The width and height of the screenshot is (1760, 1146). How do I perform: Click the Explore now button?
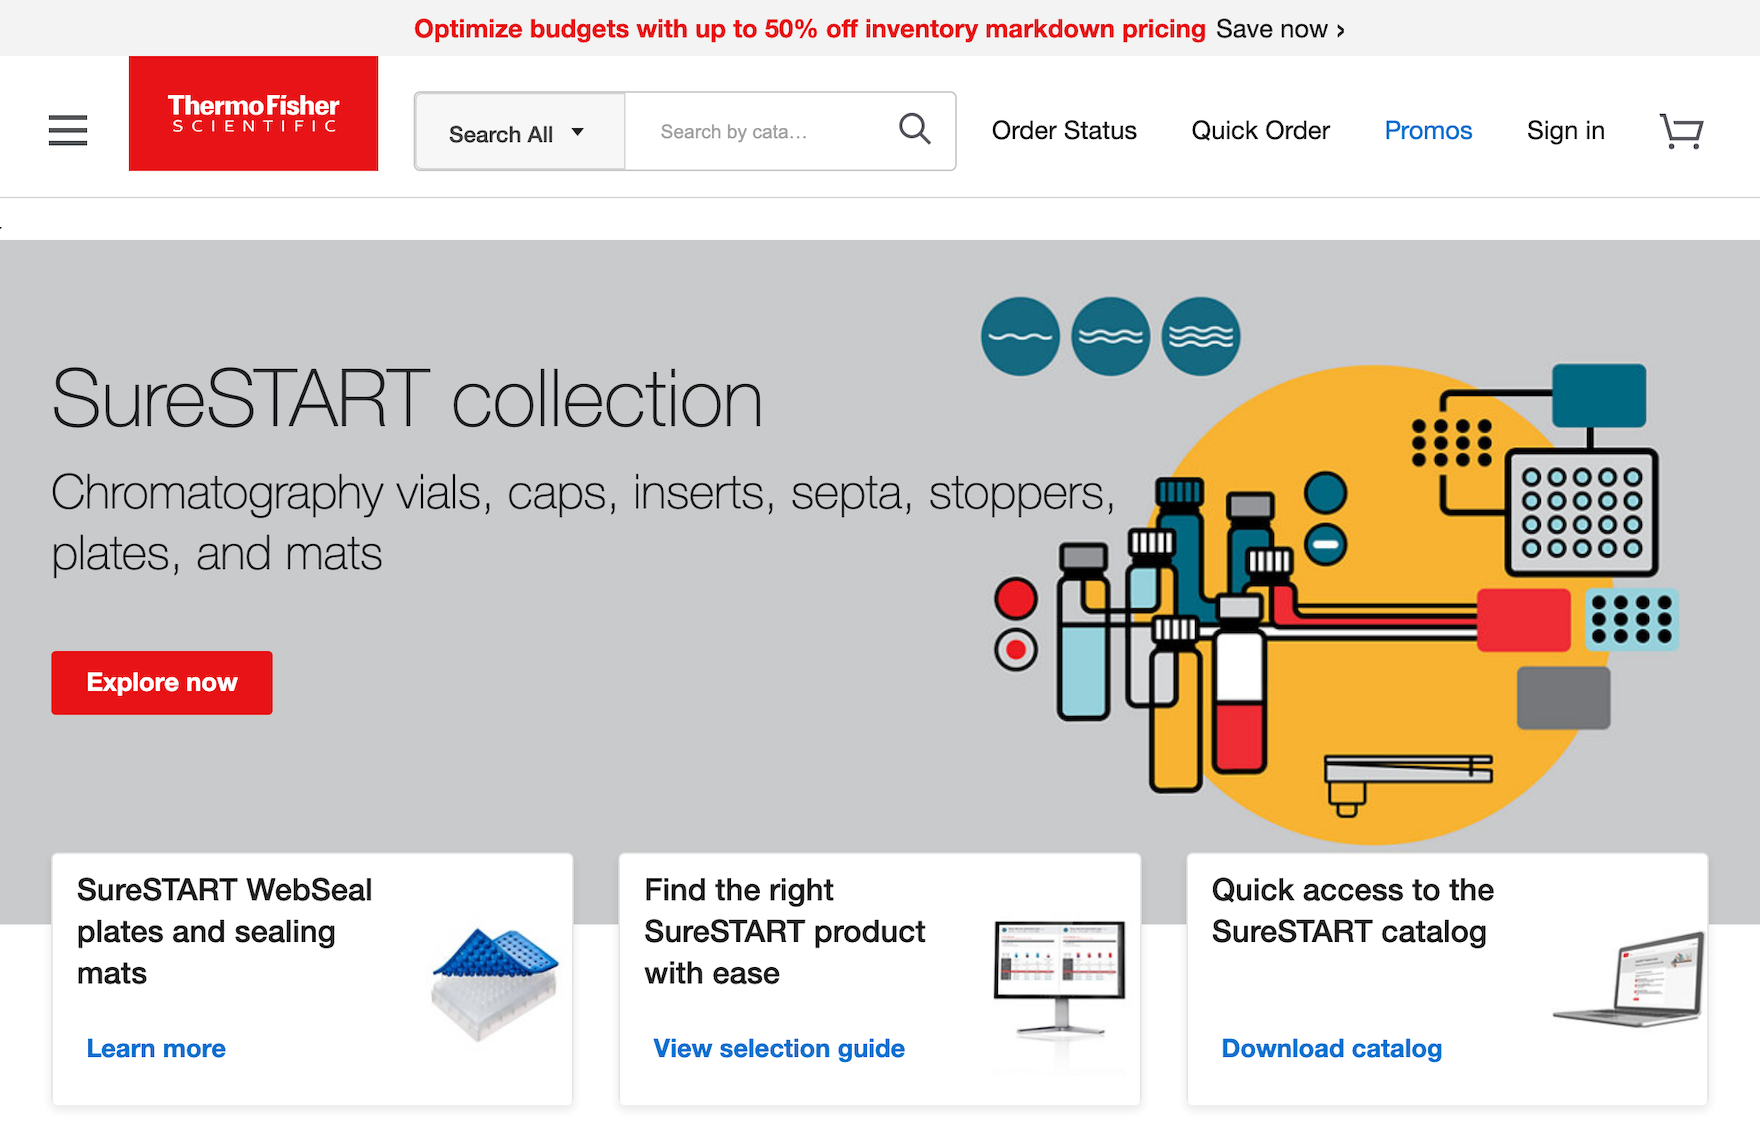[162, 683]
